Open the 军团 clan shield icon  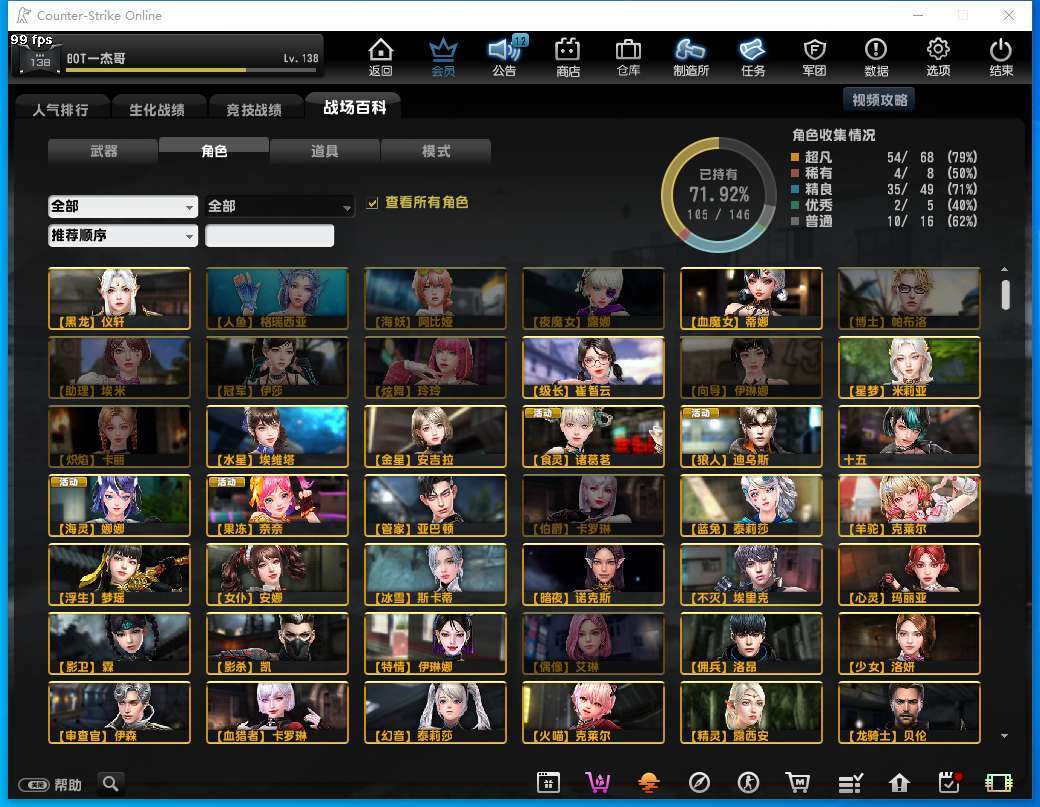(814, 57)
